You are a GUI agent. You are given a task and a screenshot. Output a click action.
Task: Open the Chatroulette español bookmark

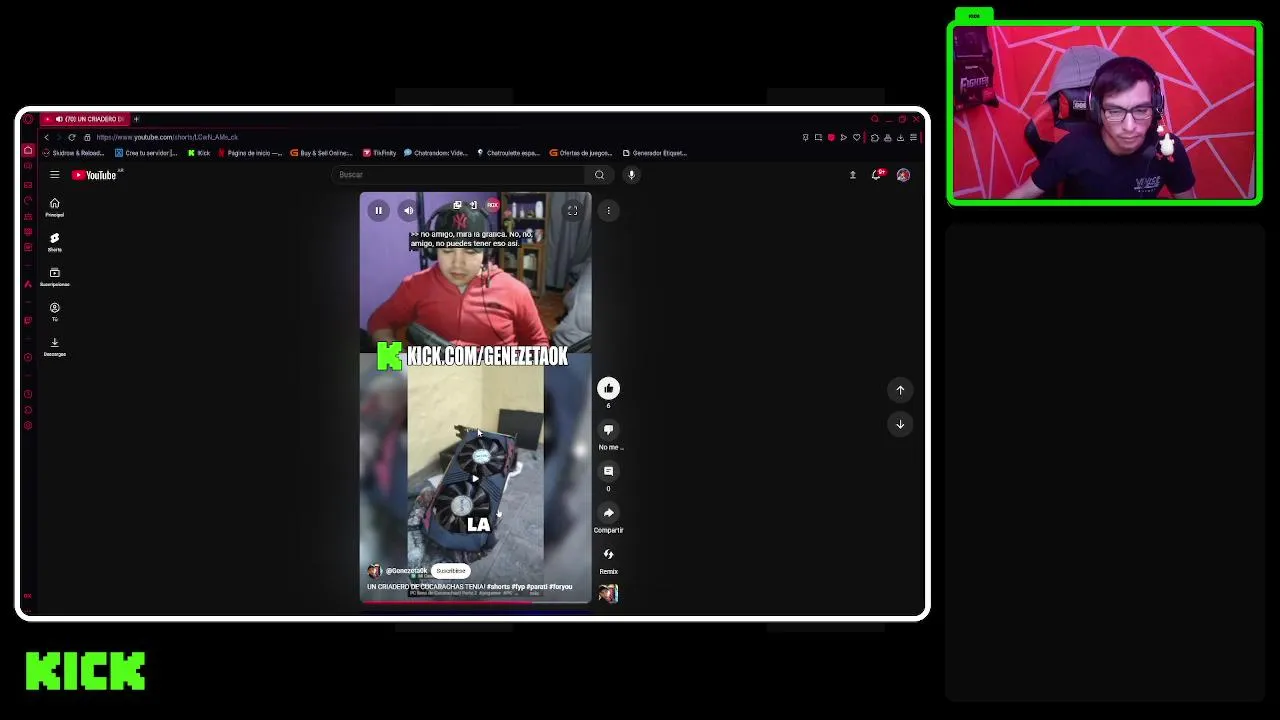click(509, 153)
